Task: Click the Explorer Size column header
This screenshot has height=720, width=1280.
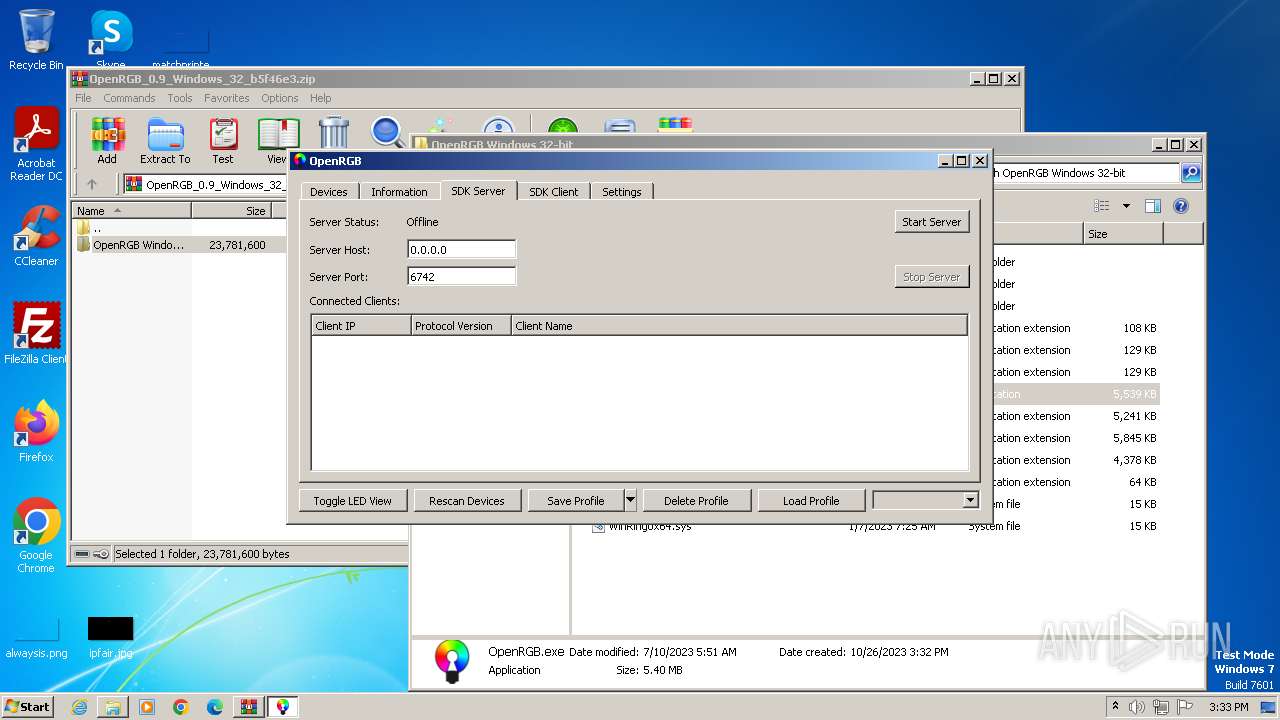Action: [1123, 233]
